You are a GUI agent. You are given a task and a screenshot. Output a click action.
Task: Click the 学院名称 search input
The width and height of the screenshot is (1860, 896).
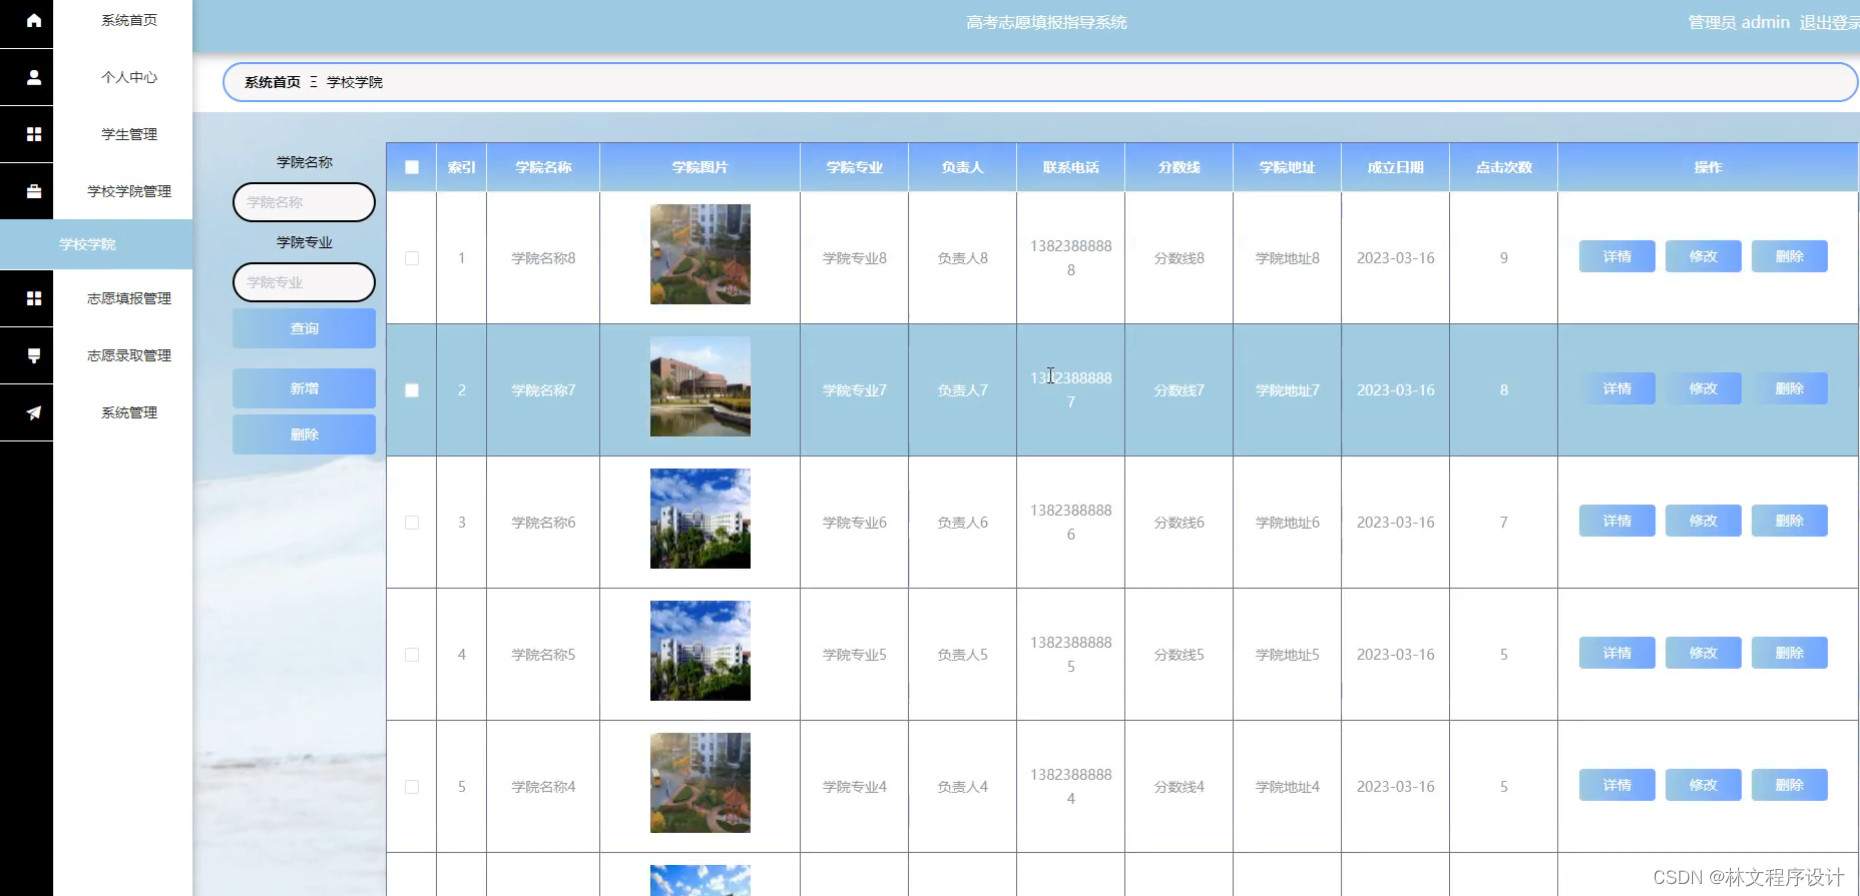click(x=304, y=202)
